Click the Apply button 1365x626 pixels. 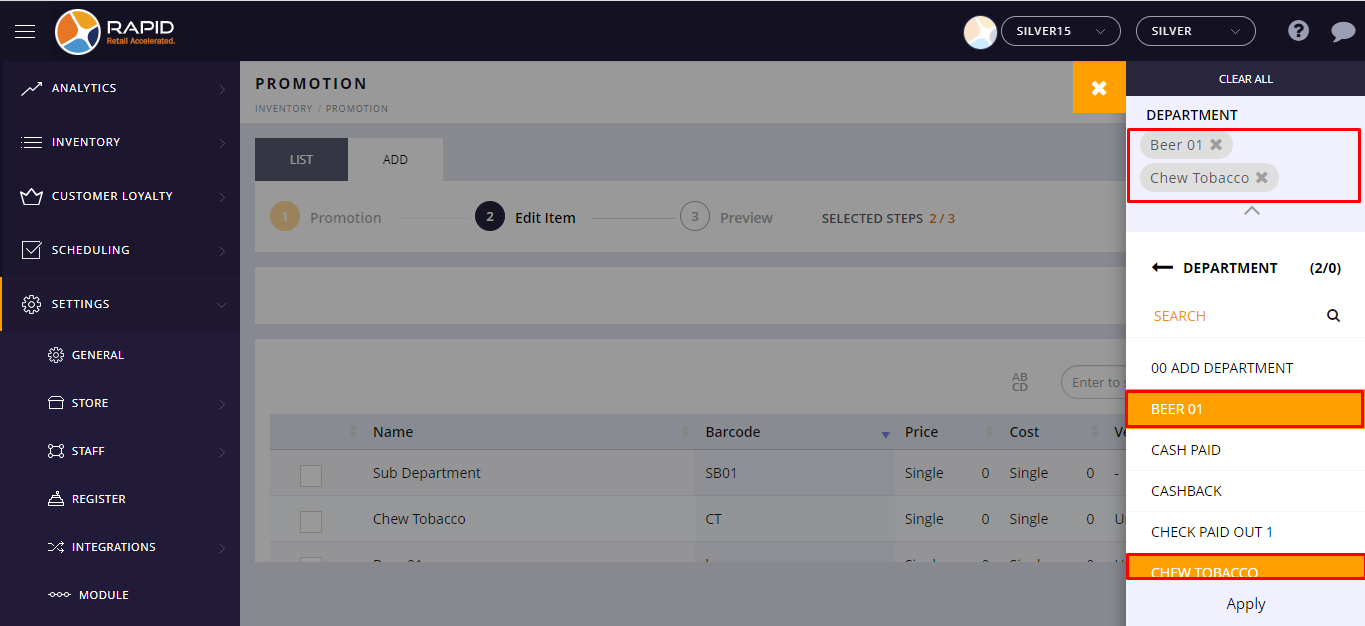(x=1245, y=604)
